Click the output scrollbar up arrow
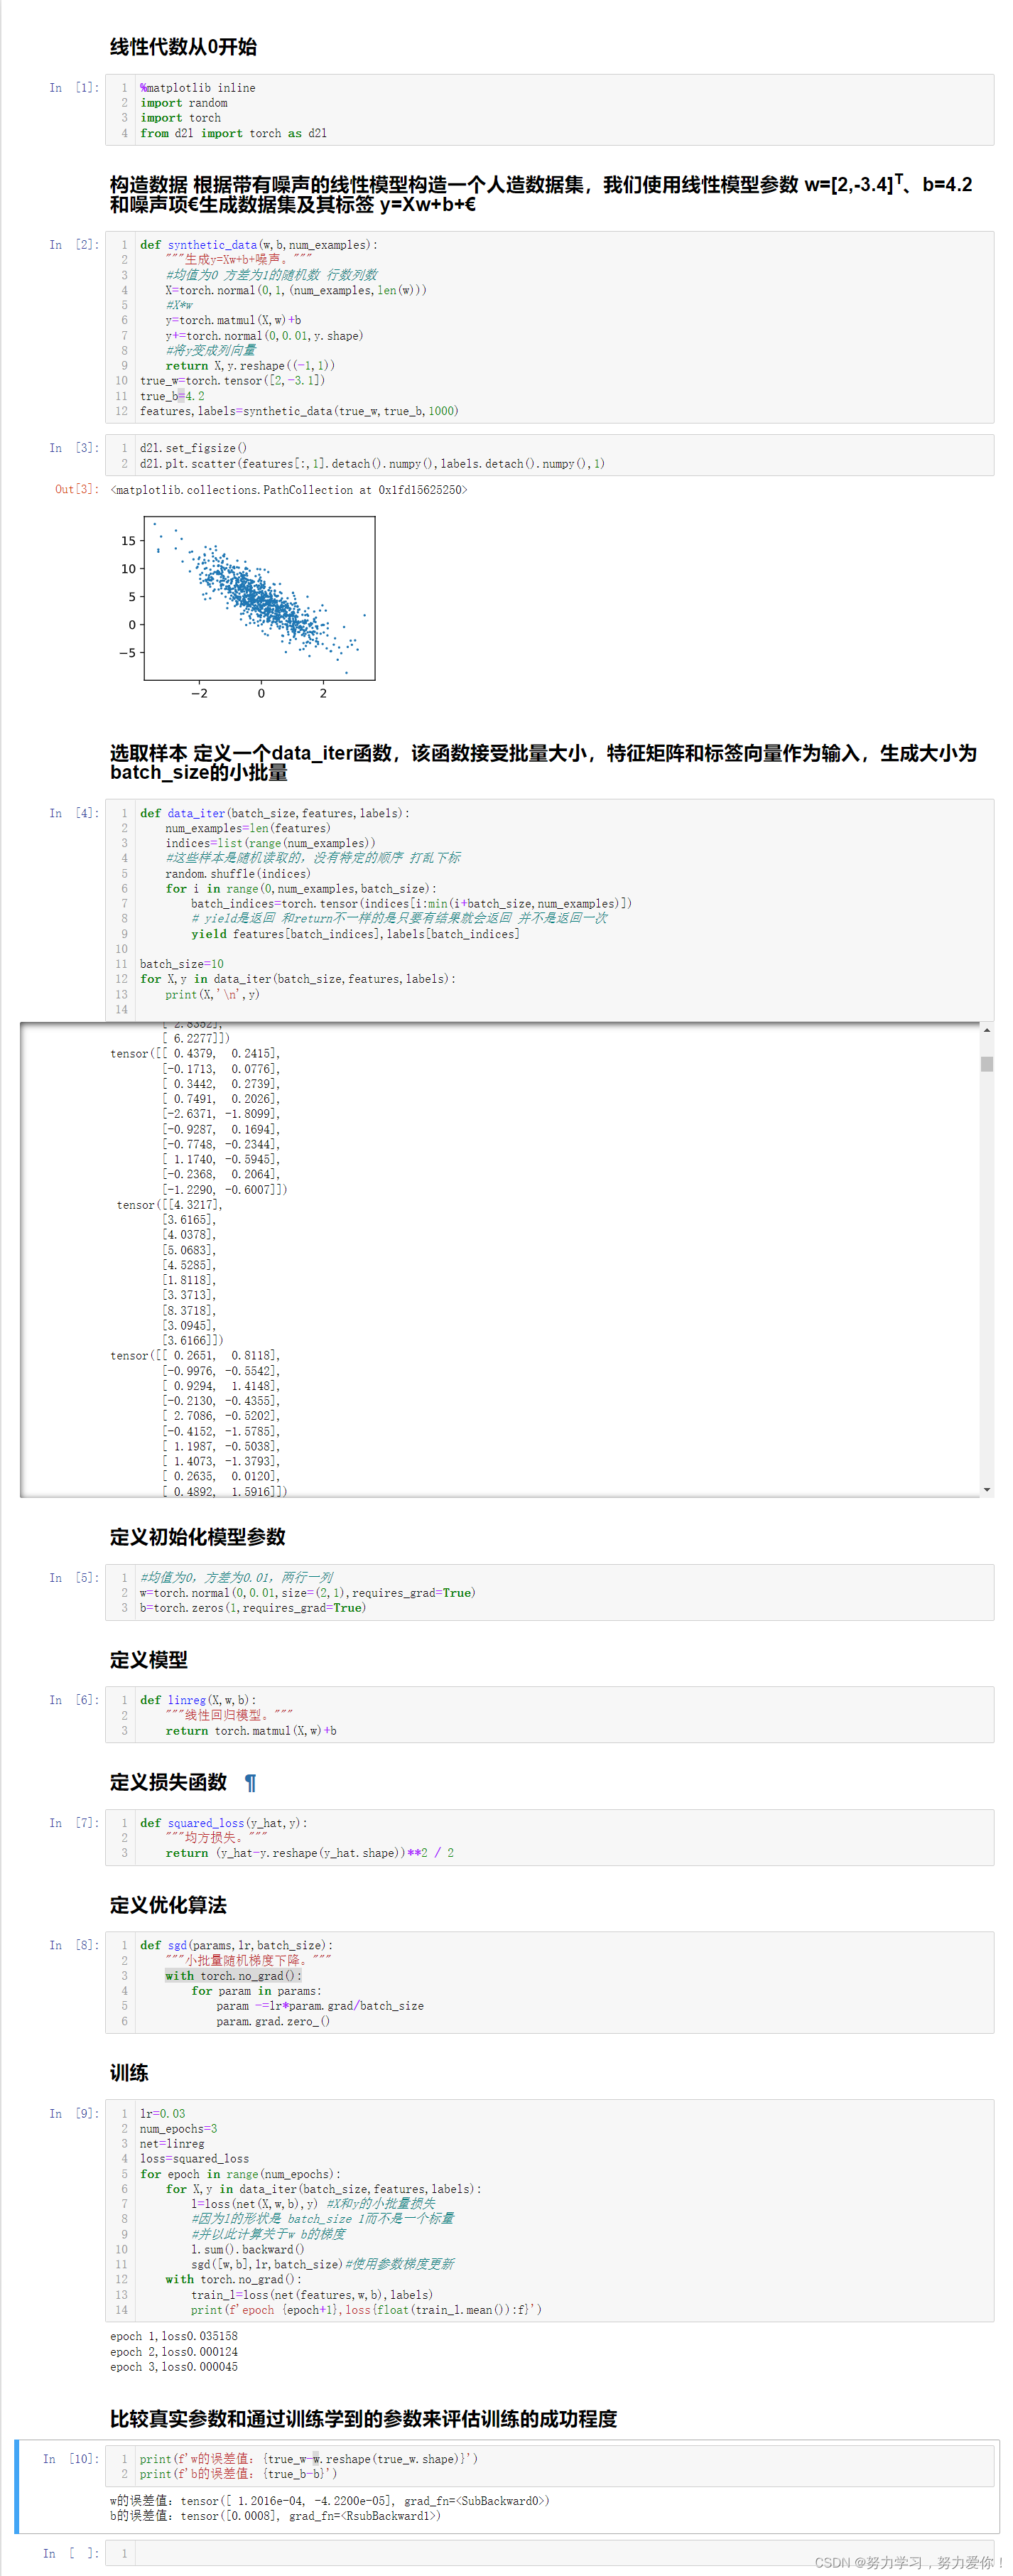Viewport: 1013px width, 2576px height. (986, 1029)
